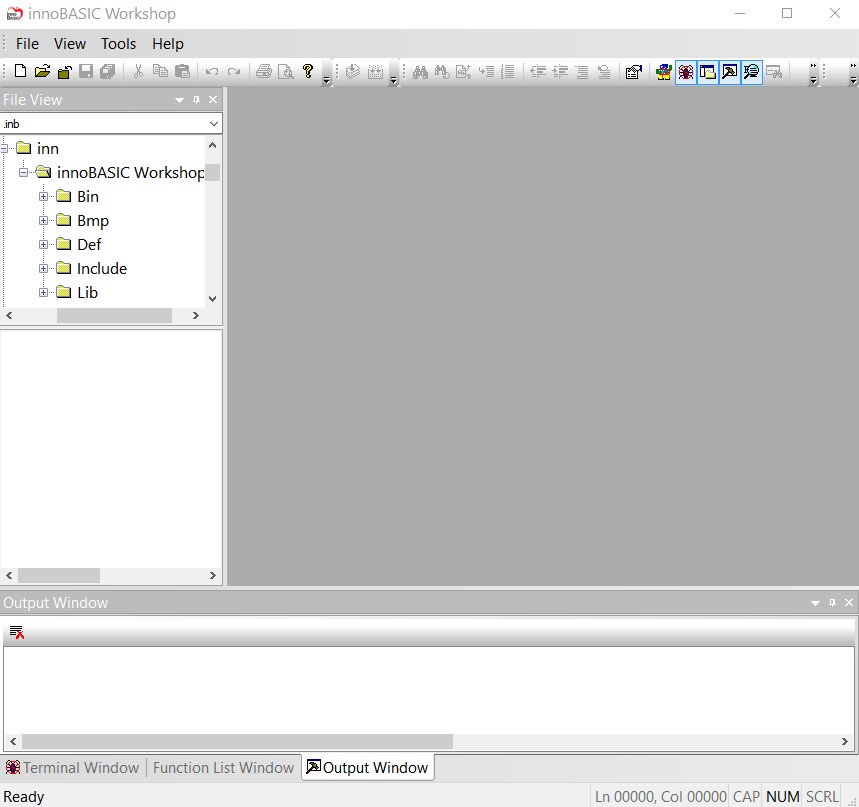The width and height of the screenshot is (859, 807).
Task: Expand the Lib folder
Action: (43, 293)
